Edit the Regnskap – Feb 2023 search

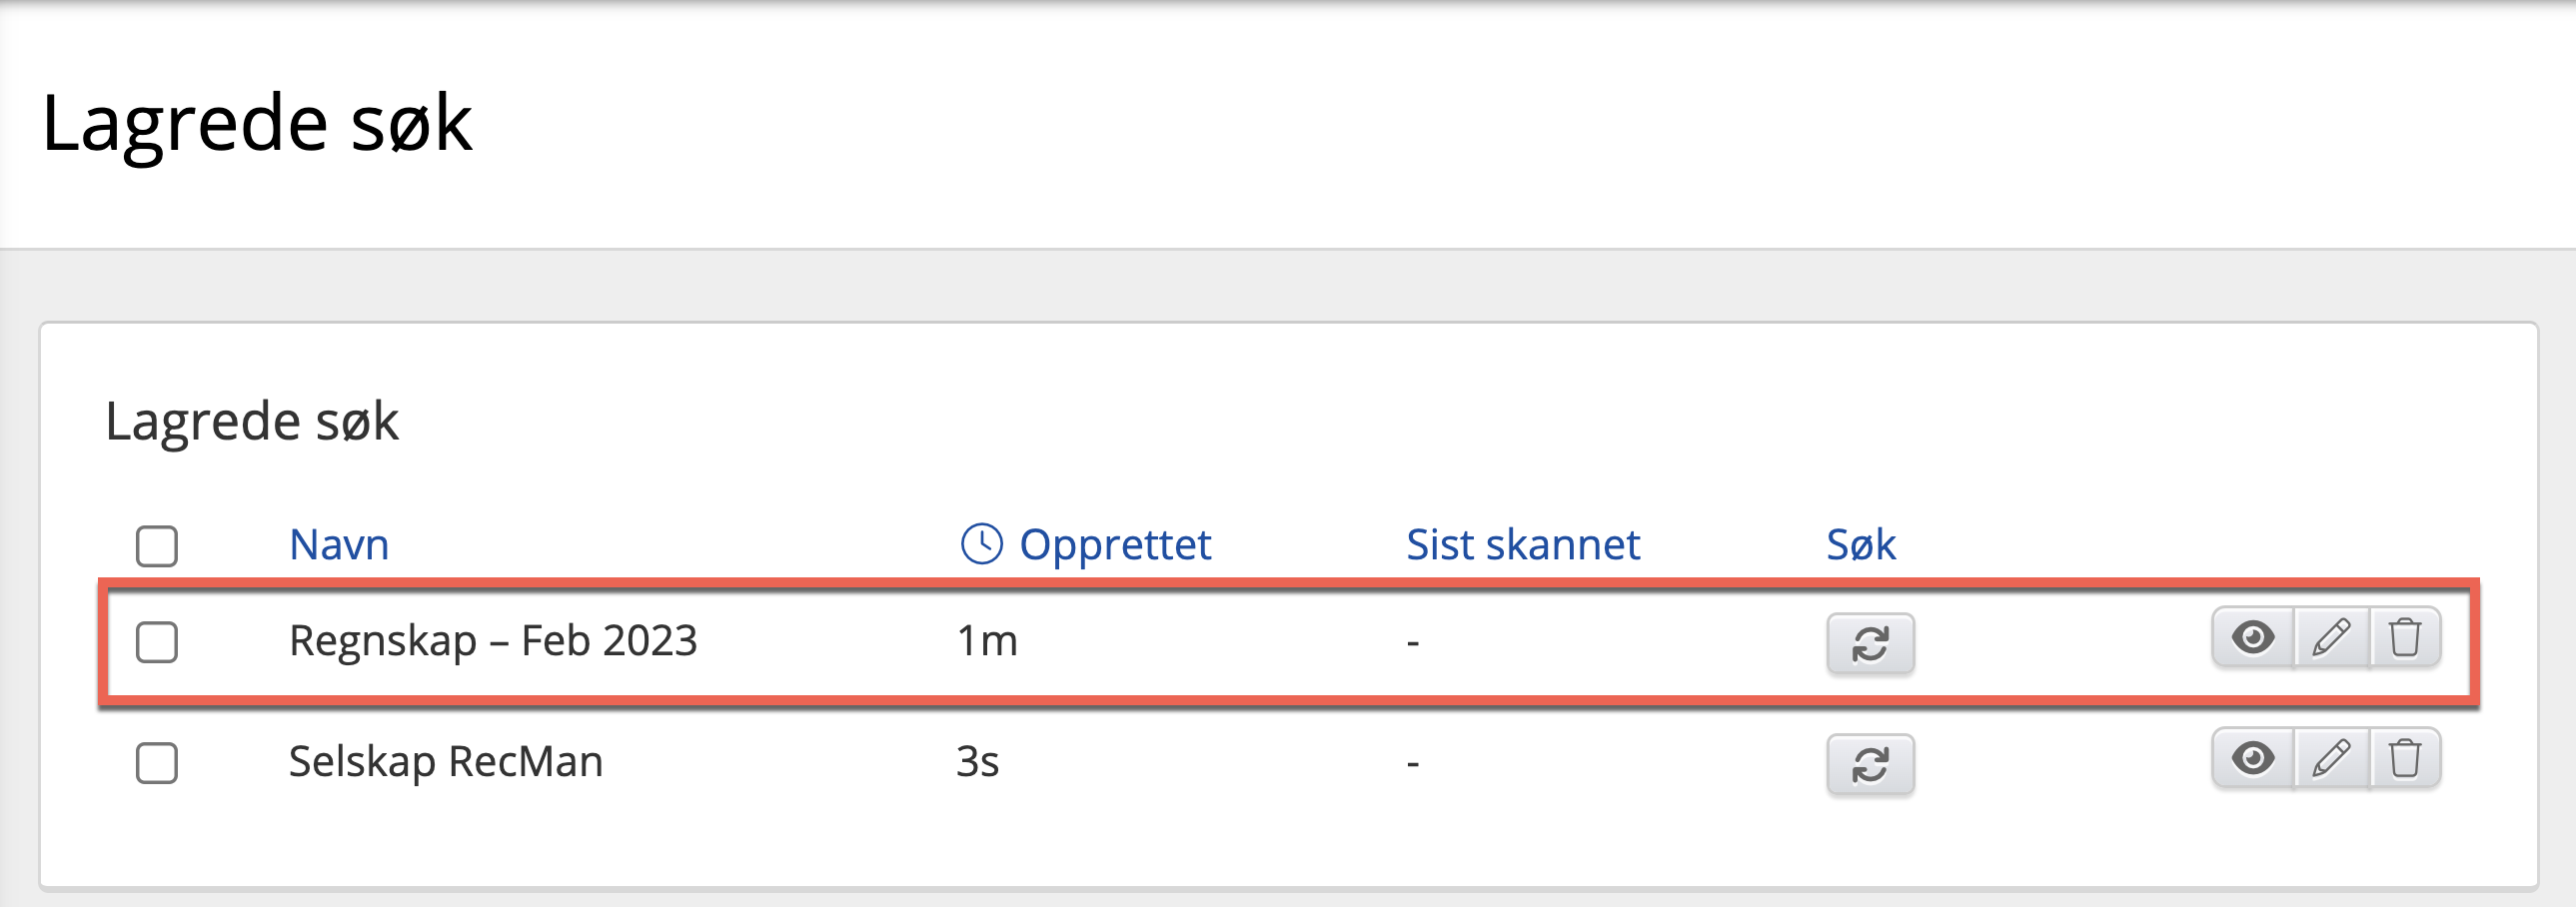point(2331,637)
